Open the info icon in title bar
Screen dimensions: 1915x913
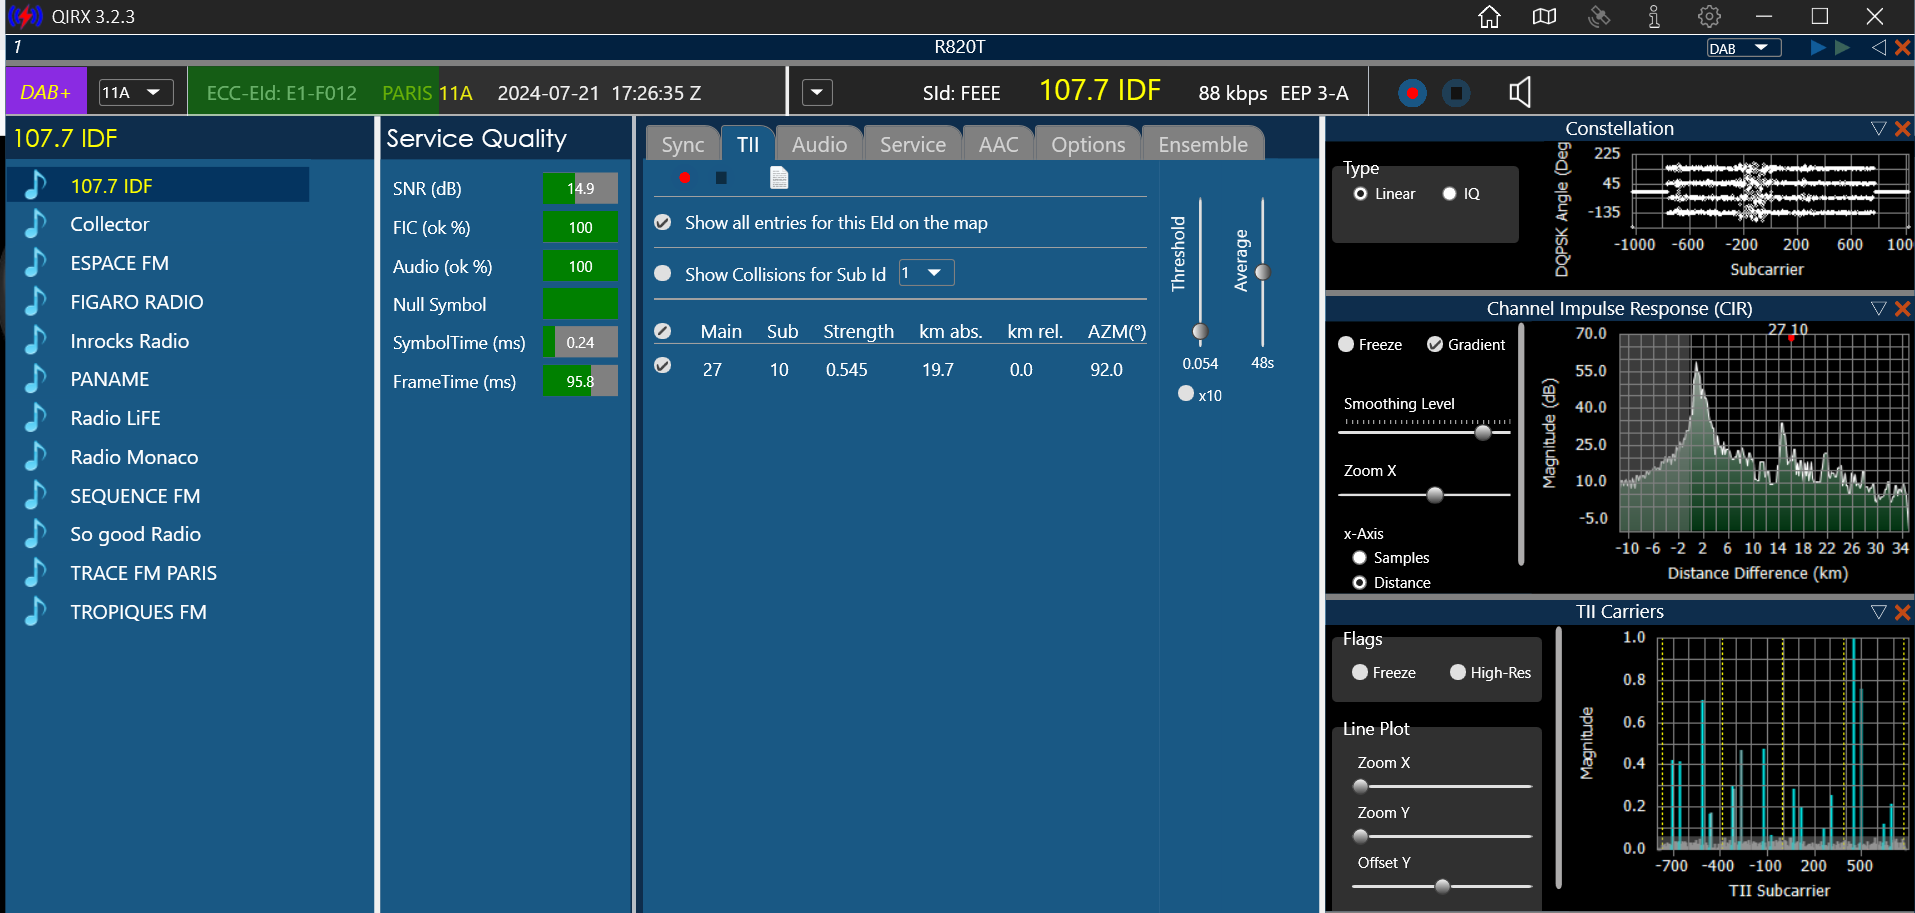pos(1654,17)
